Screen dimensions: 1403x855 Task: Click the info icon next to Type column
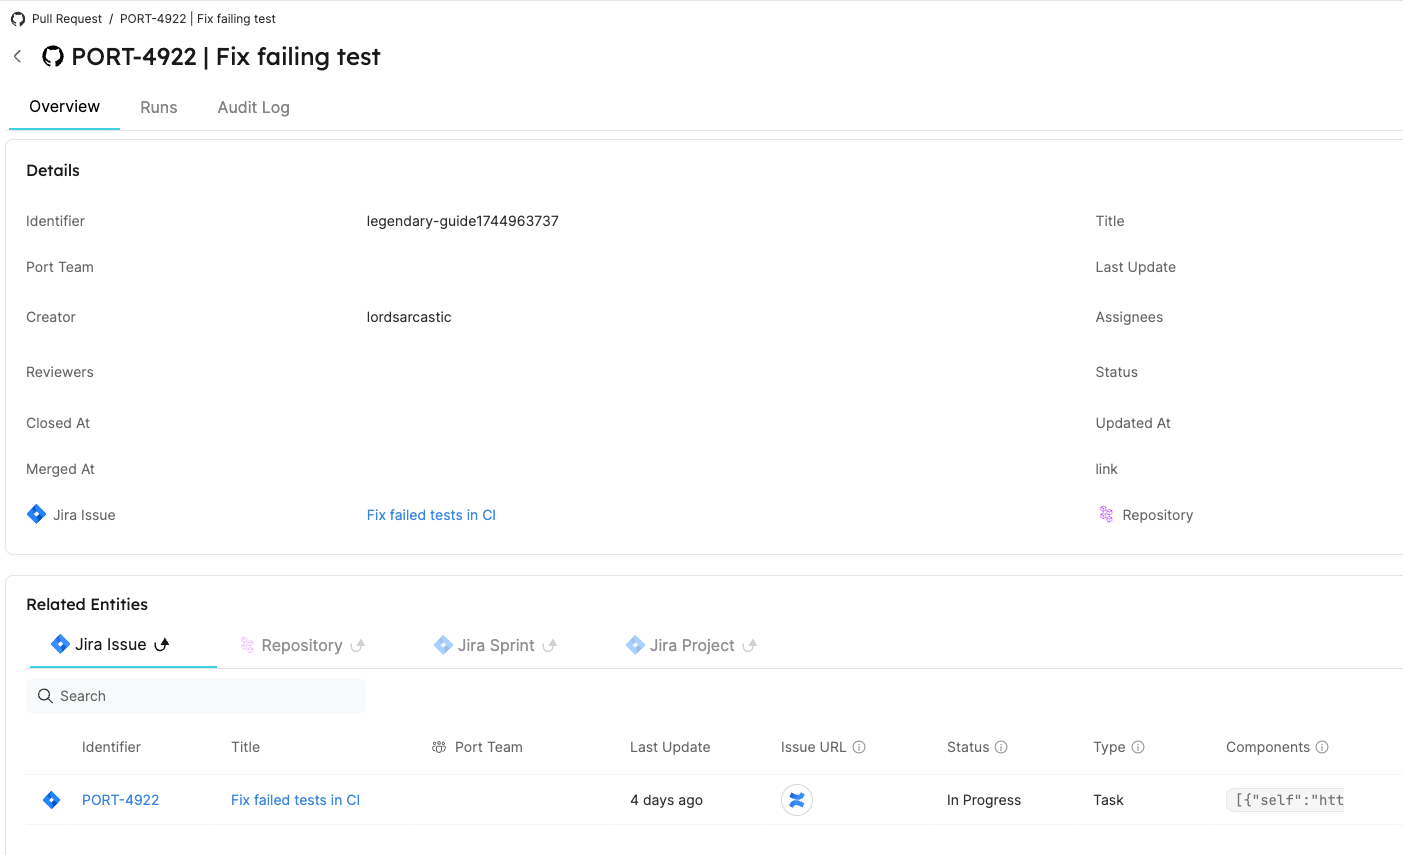[x=1138, y=747]
